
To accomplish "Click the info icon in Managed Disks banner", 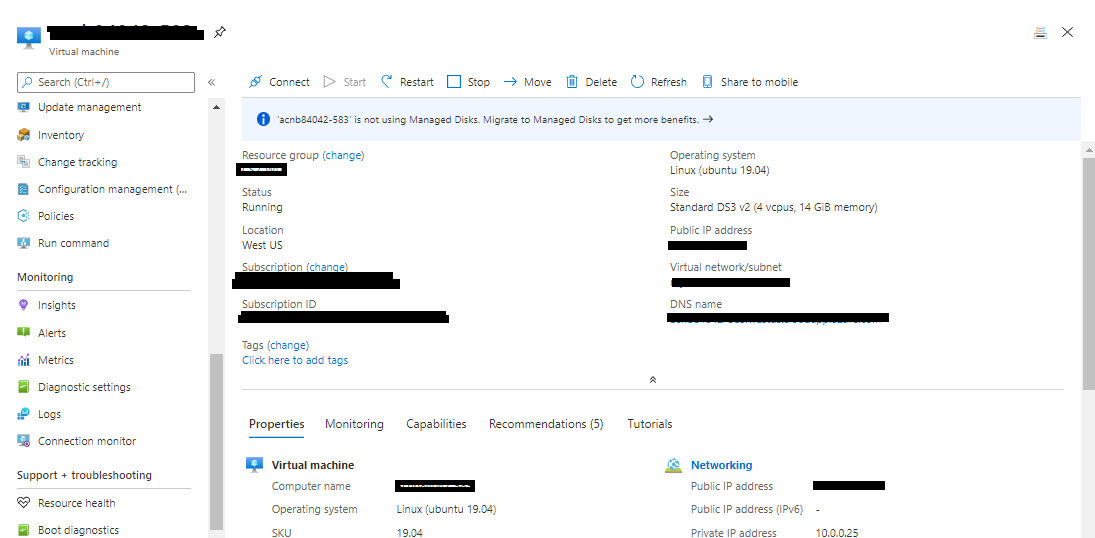I will pos(263,119).
